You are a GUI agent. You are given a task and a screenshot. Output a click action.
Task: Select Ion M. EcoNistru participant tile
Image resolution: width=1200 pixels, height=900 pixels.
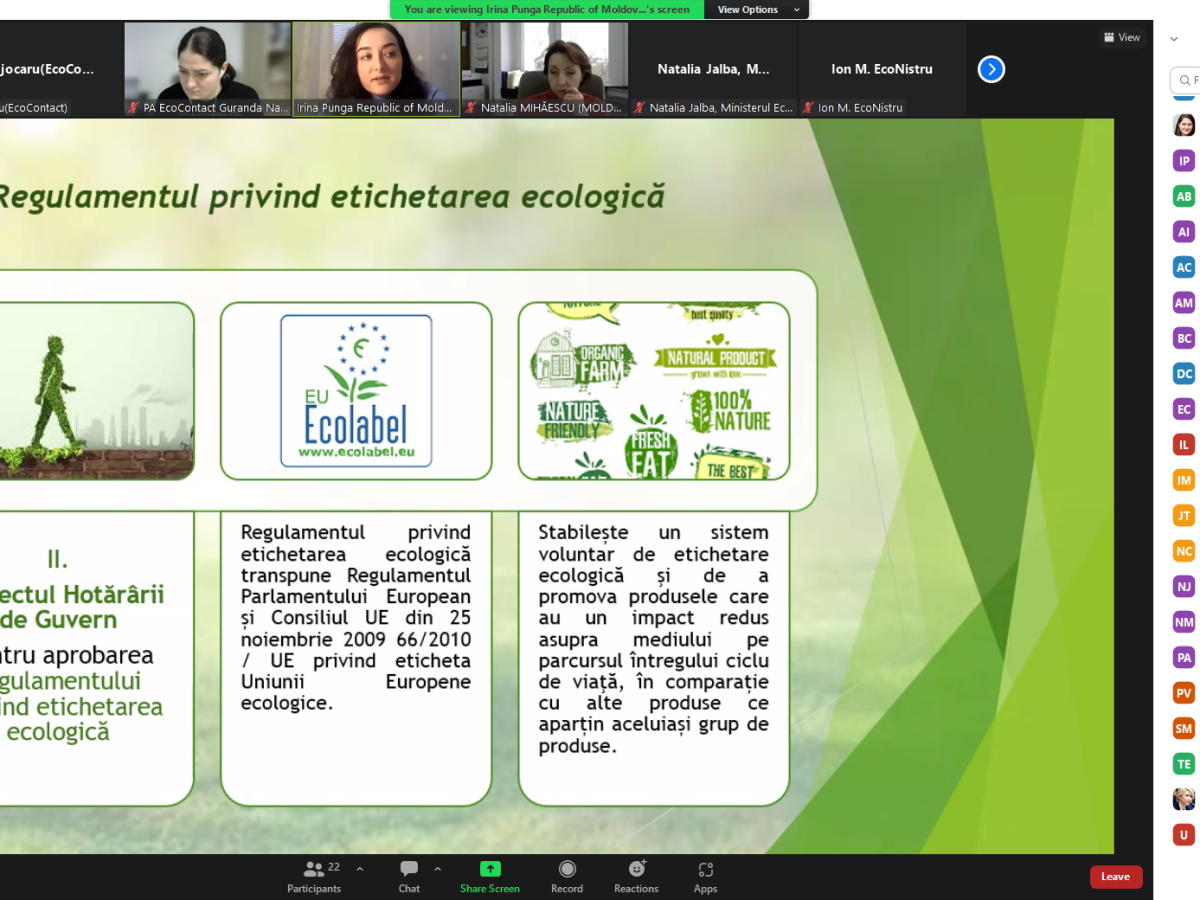point(882,70)
